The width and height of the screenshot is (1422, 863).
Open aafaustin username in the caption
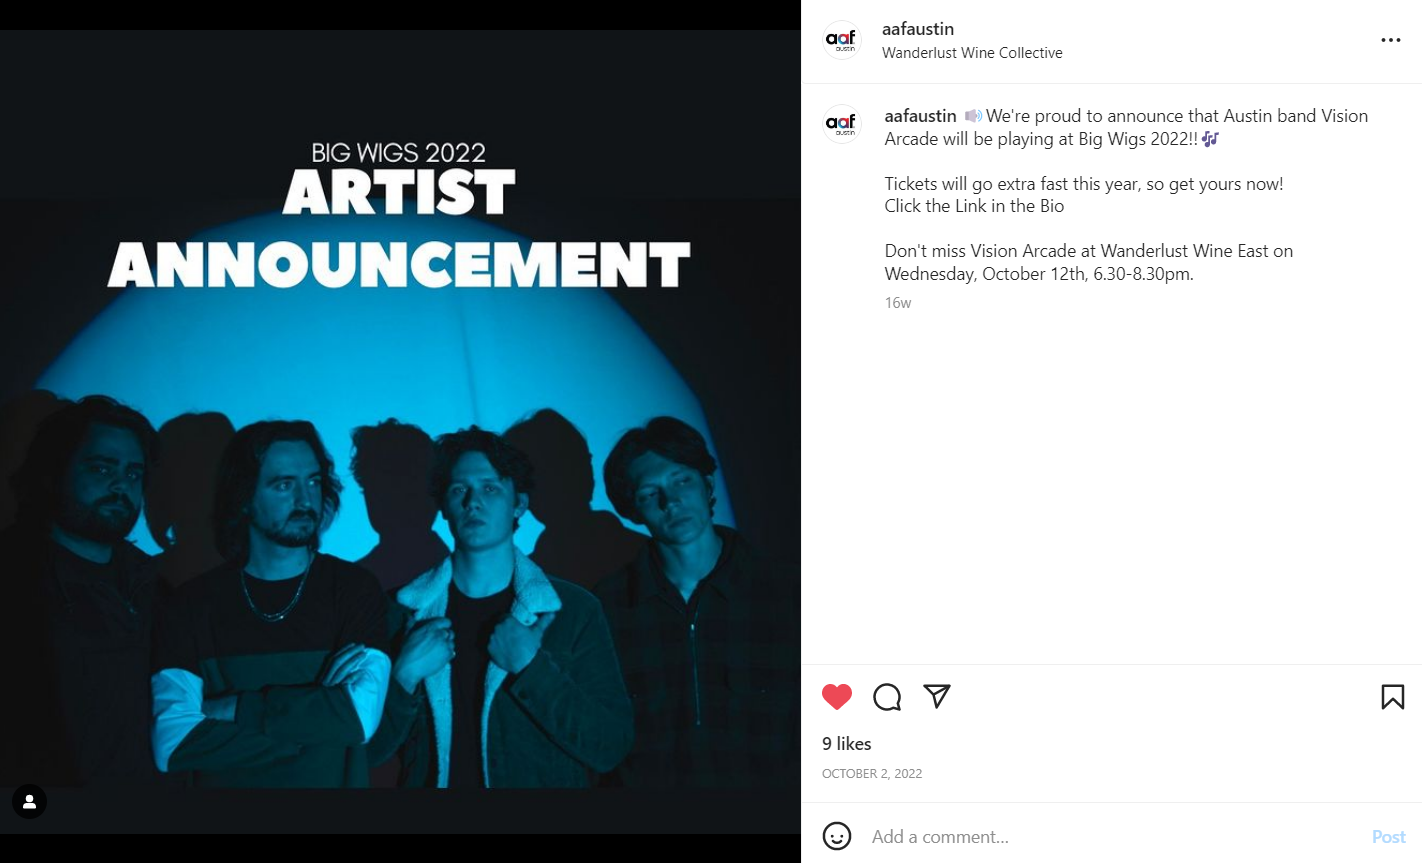[x=920, y=116]
